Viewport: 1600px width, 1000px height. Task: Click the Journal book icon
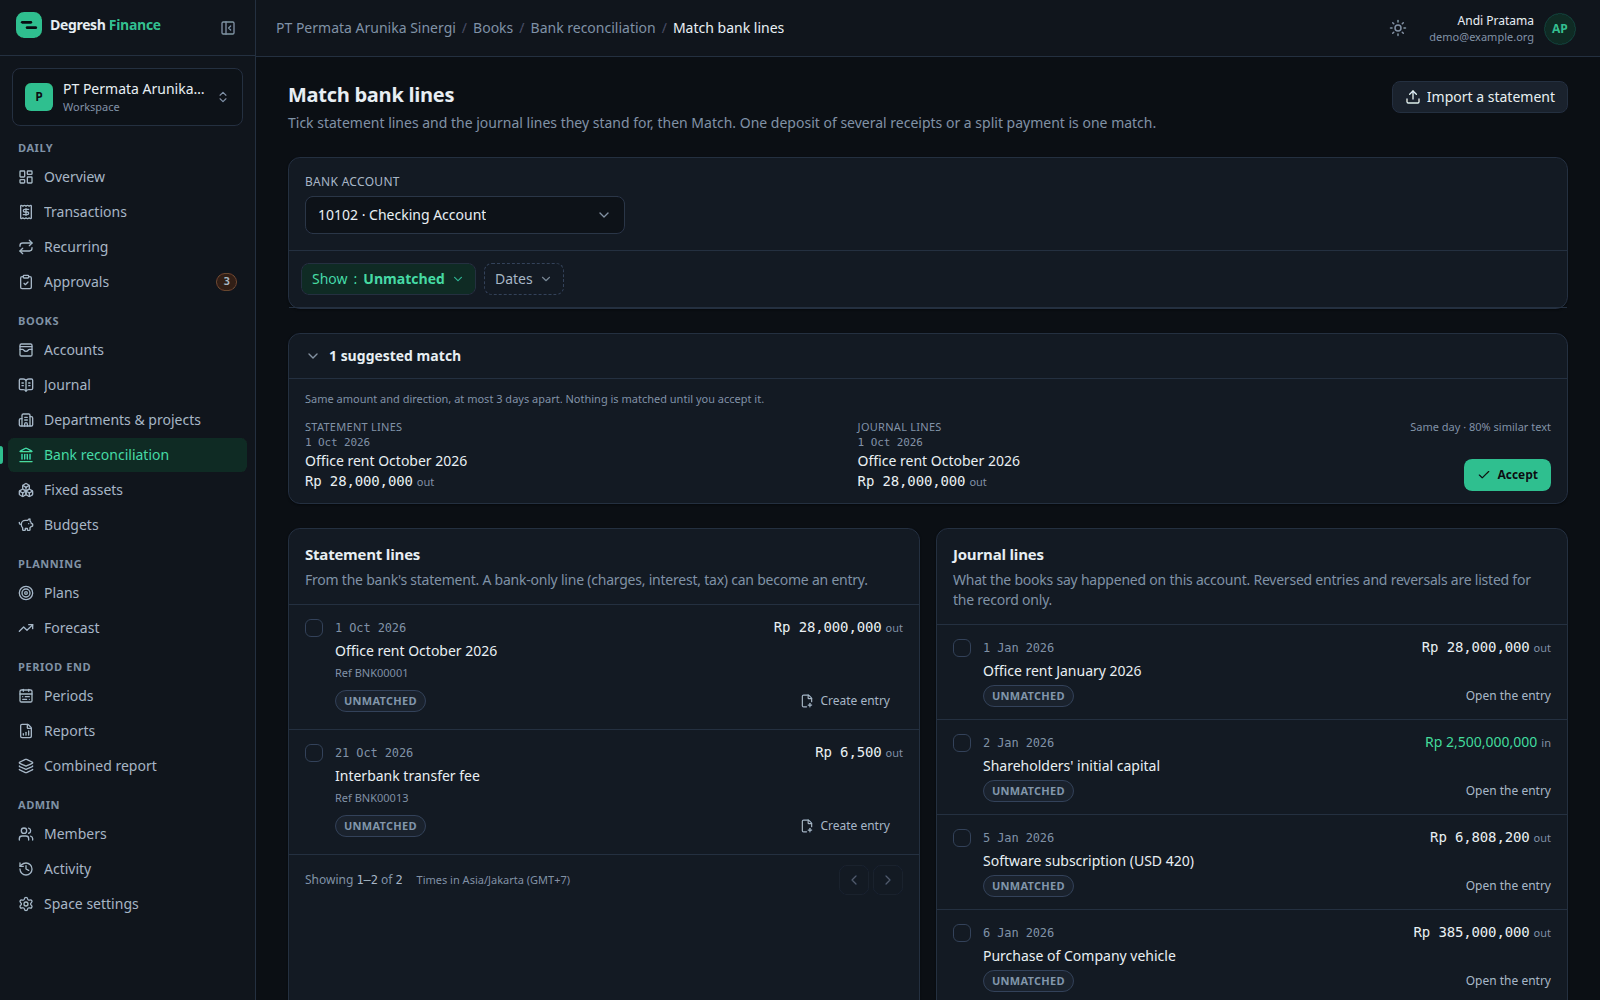[x=26, y=385]
